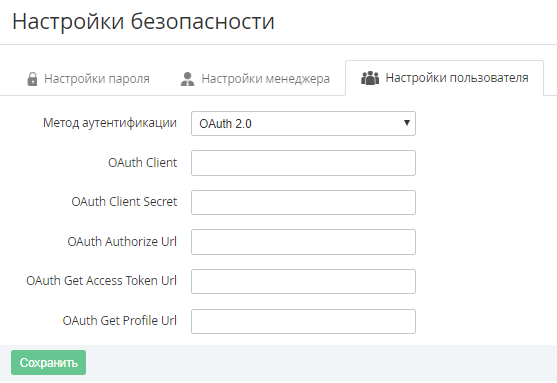Select the OAuth Authorize Url text box

tap(303, 242)
